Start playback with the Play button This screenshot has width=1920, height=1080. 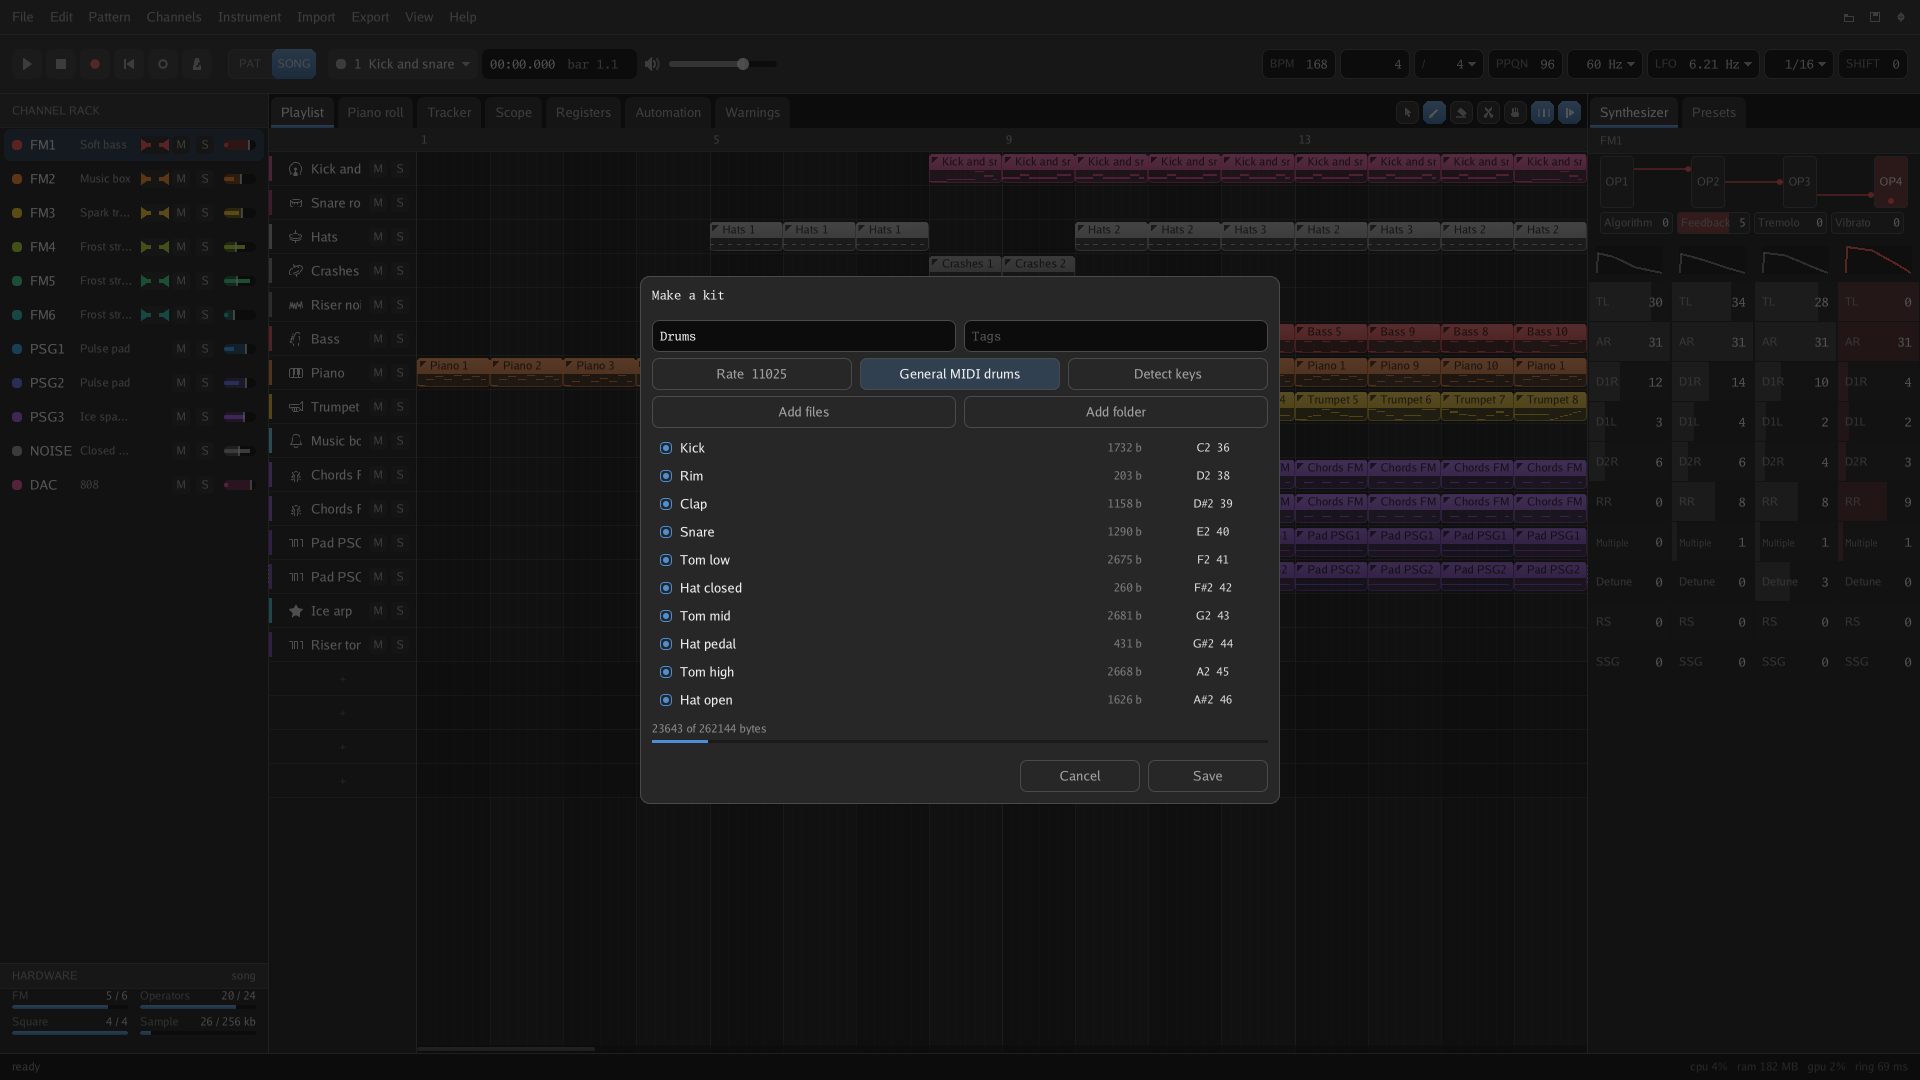tap(27, 64)
